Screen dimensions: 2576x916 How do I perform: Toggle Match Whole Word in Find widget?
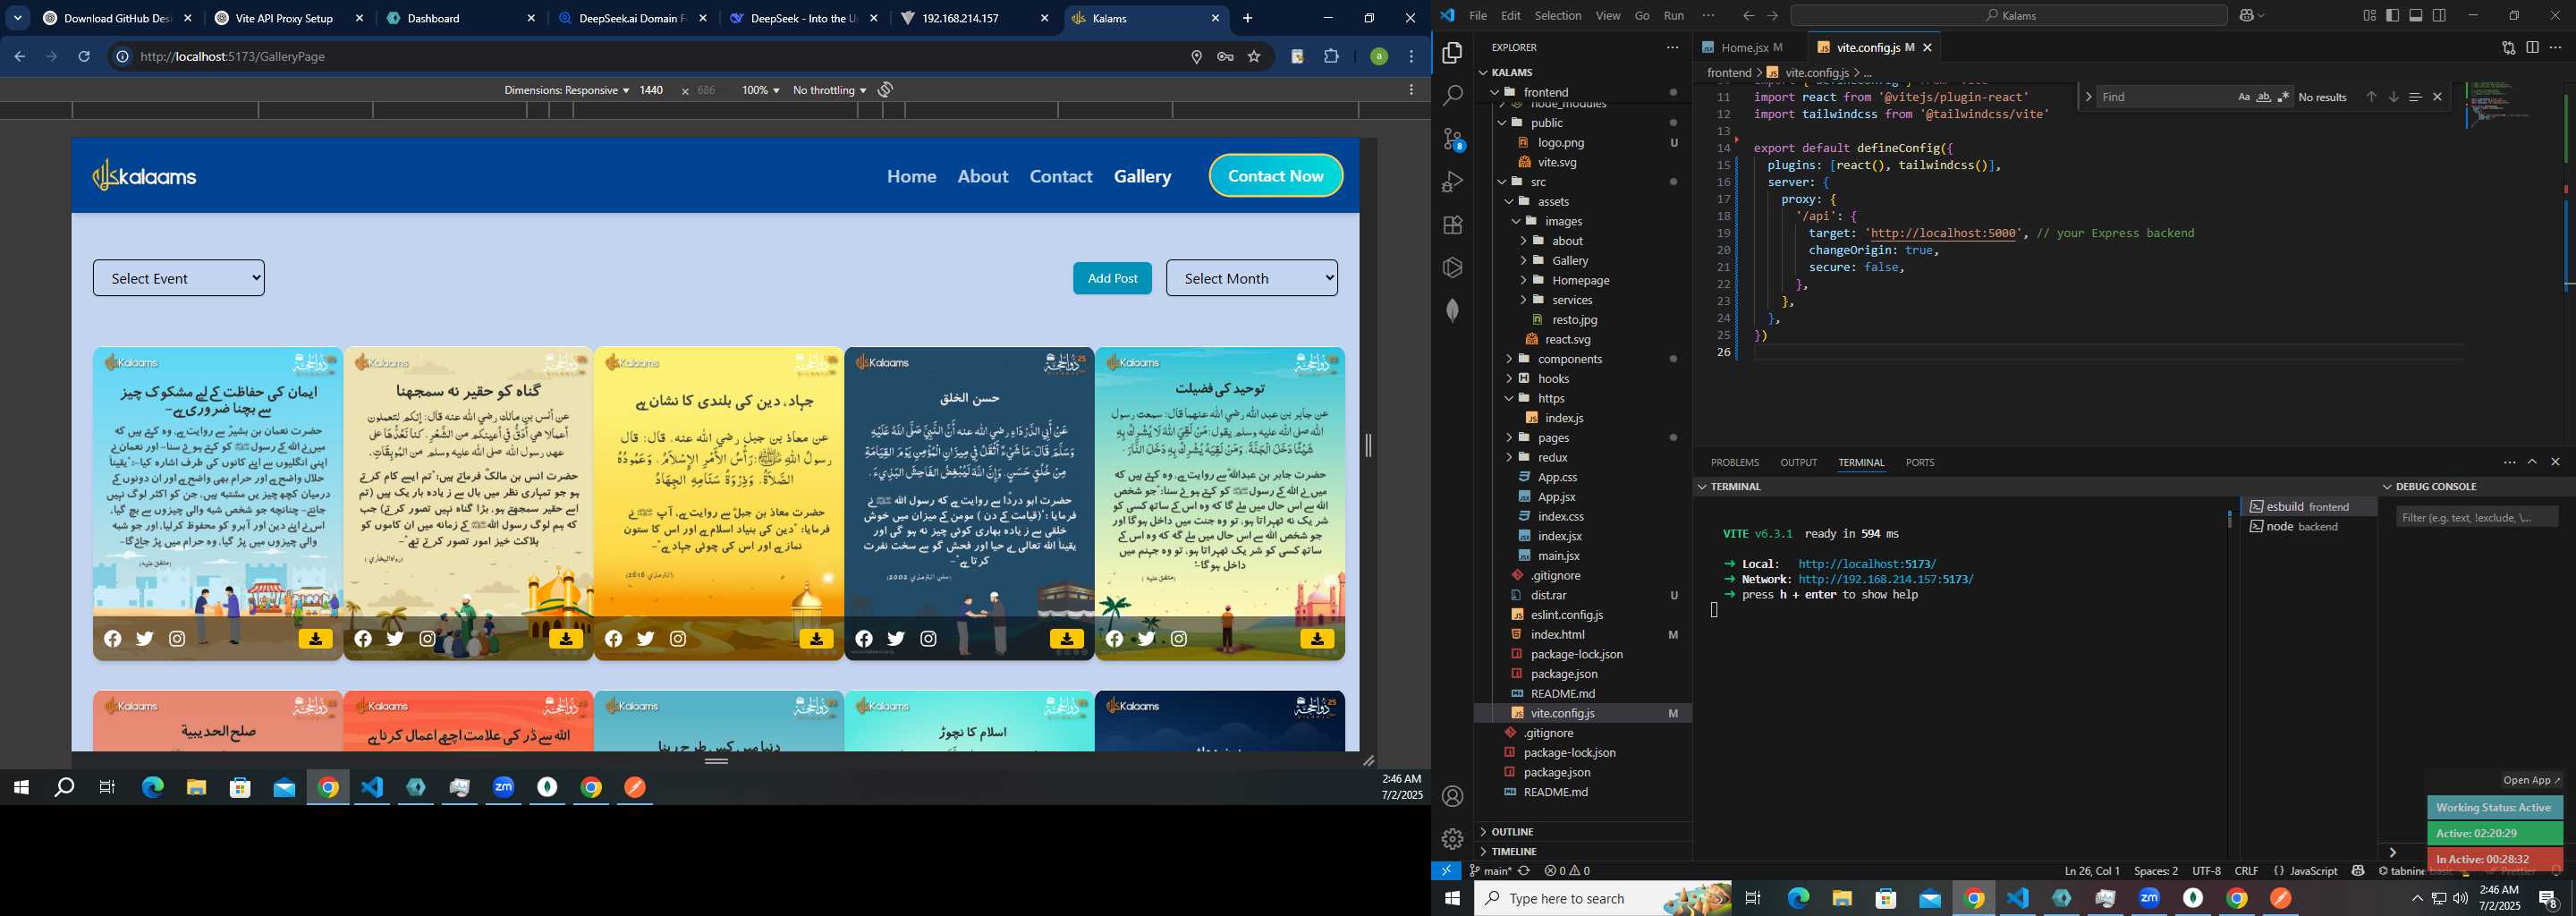tap(2264, 97)
